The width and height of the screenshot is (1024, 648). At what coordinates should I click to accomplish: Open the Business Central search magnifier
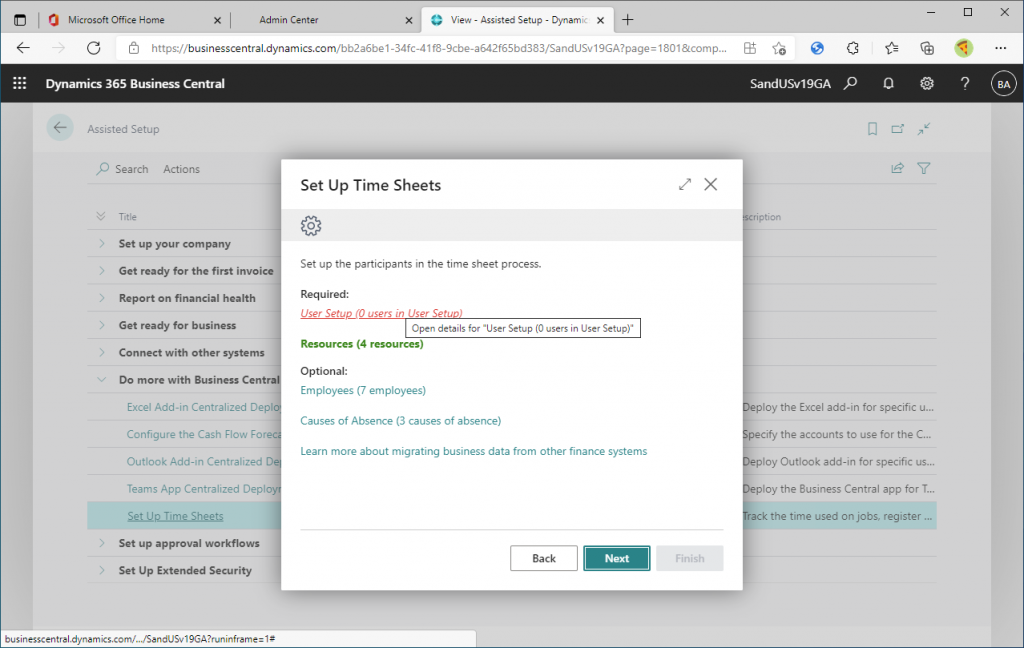pos(850,83)
